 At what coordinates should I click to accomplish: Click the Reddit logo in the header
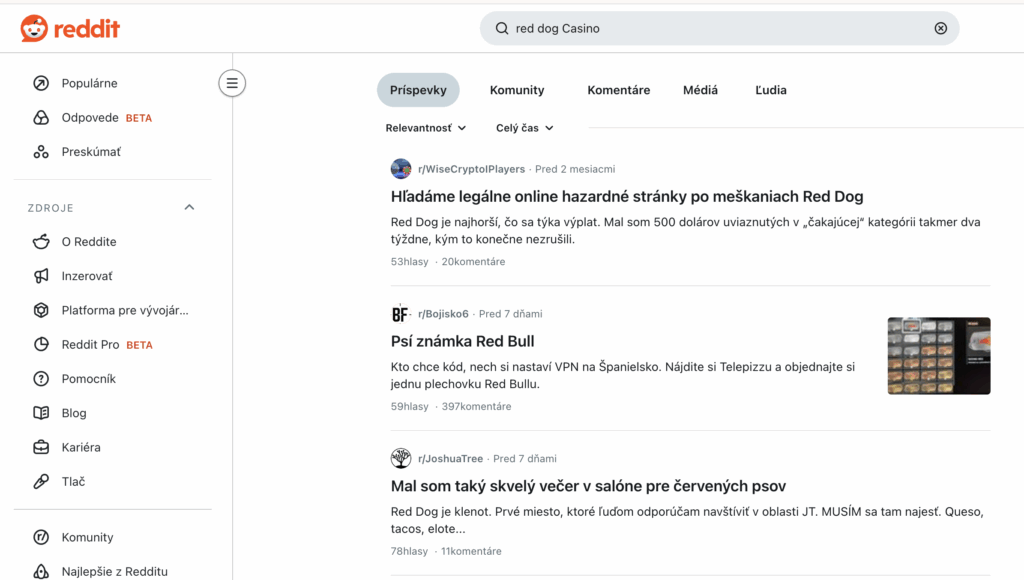point(70,29)
